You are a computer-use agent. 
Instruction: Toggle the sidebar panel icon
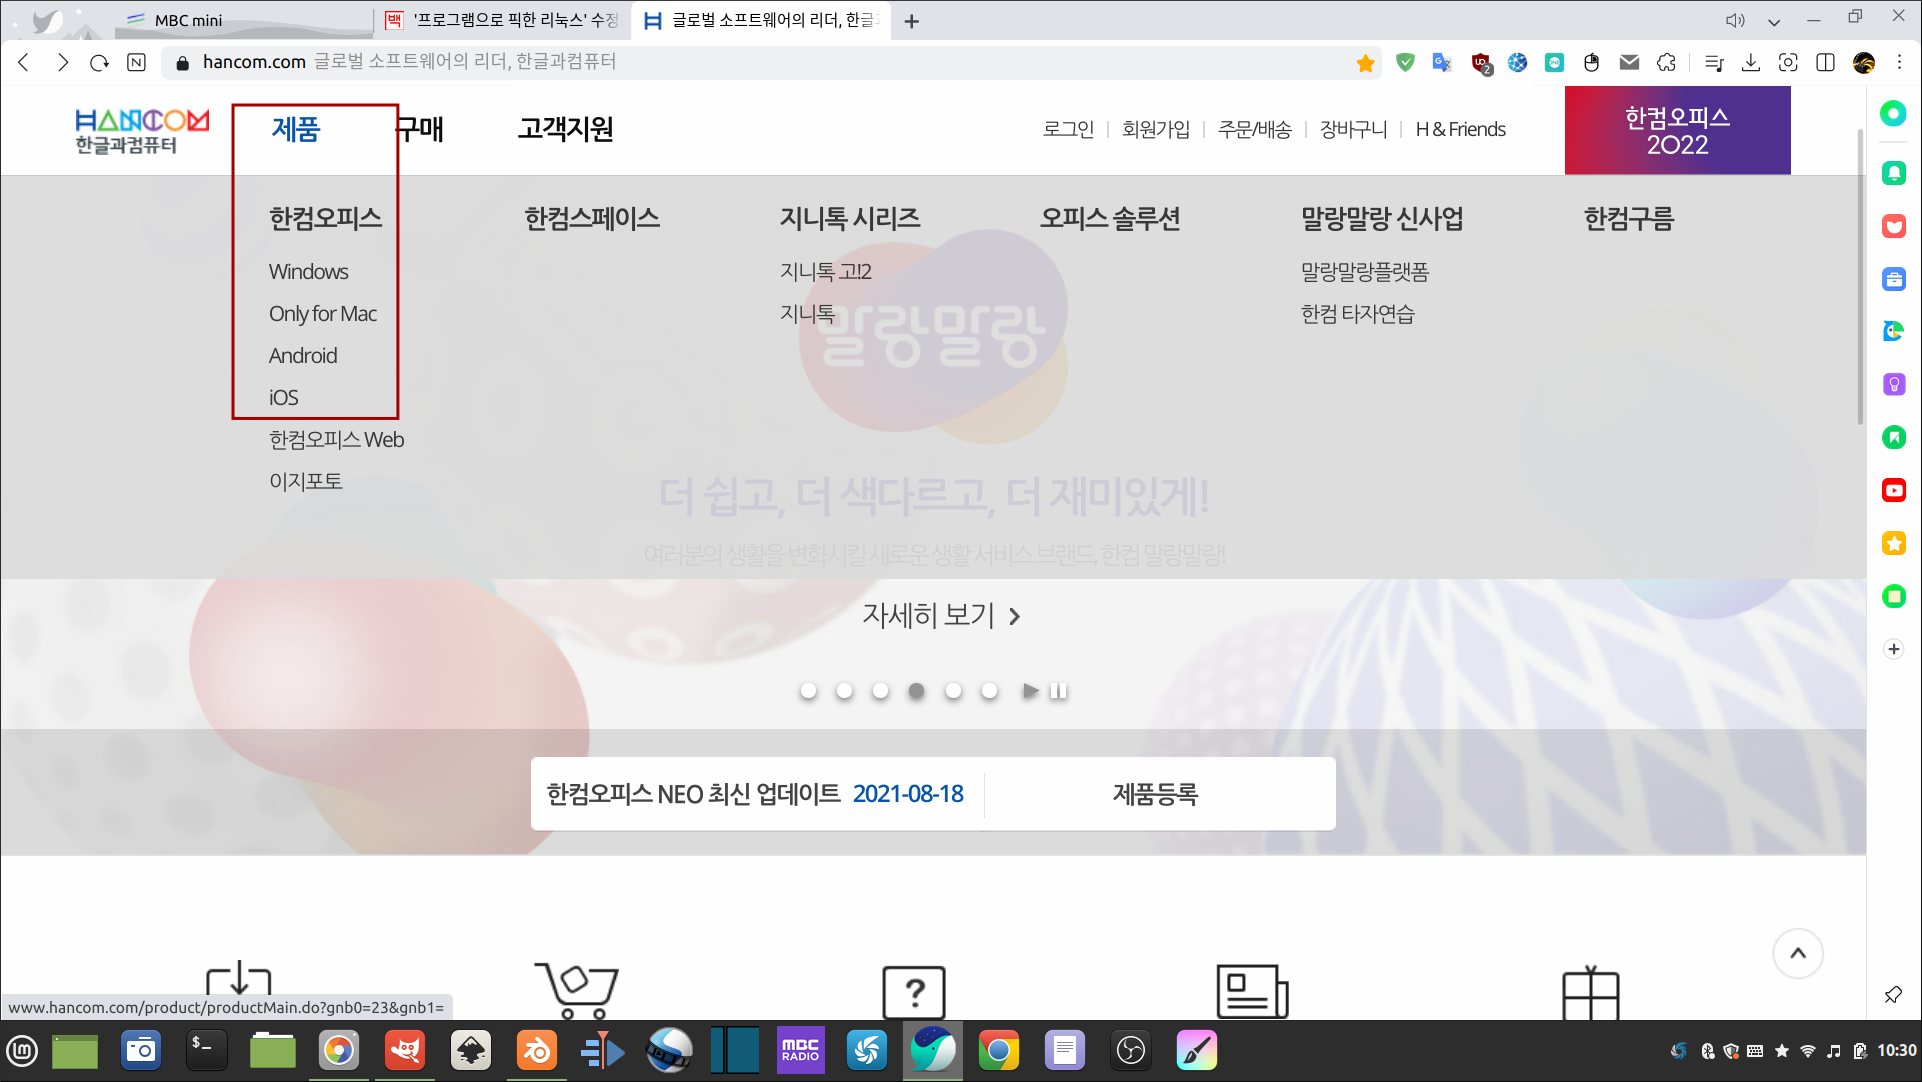tap(1825, 62)
